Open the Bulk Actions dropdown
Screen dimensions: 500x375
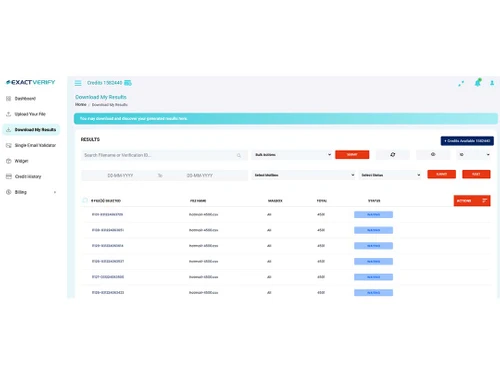[x=293, y=155]
